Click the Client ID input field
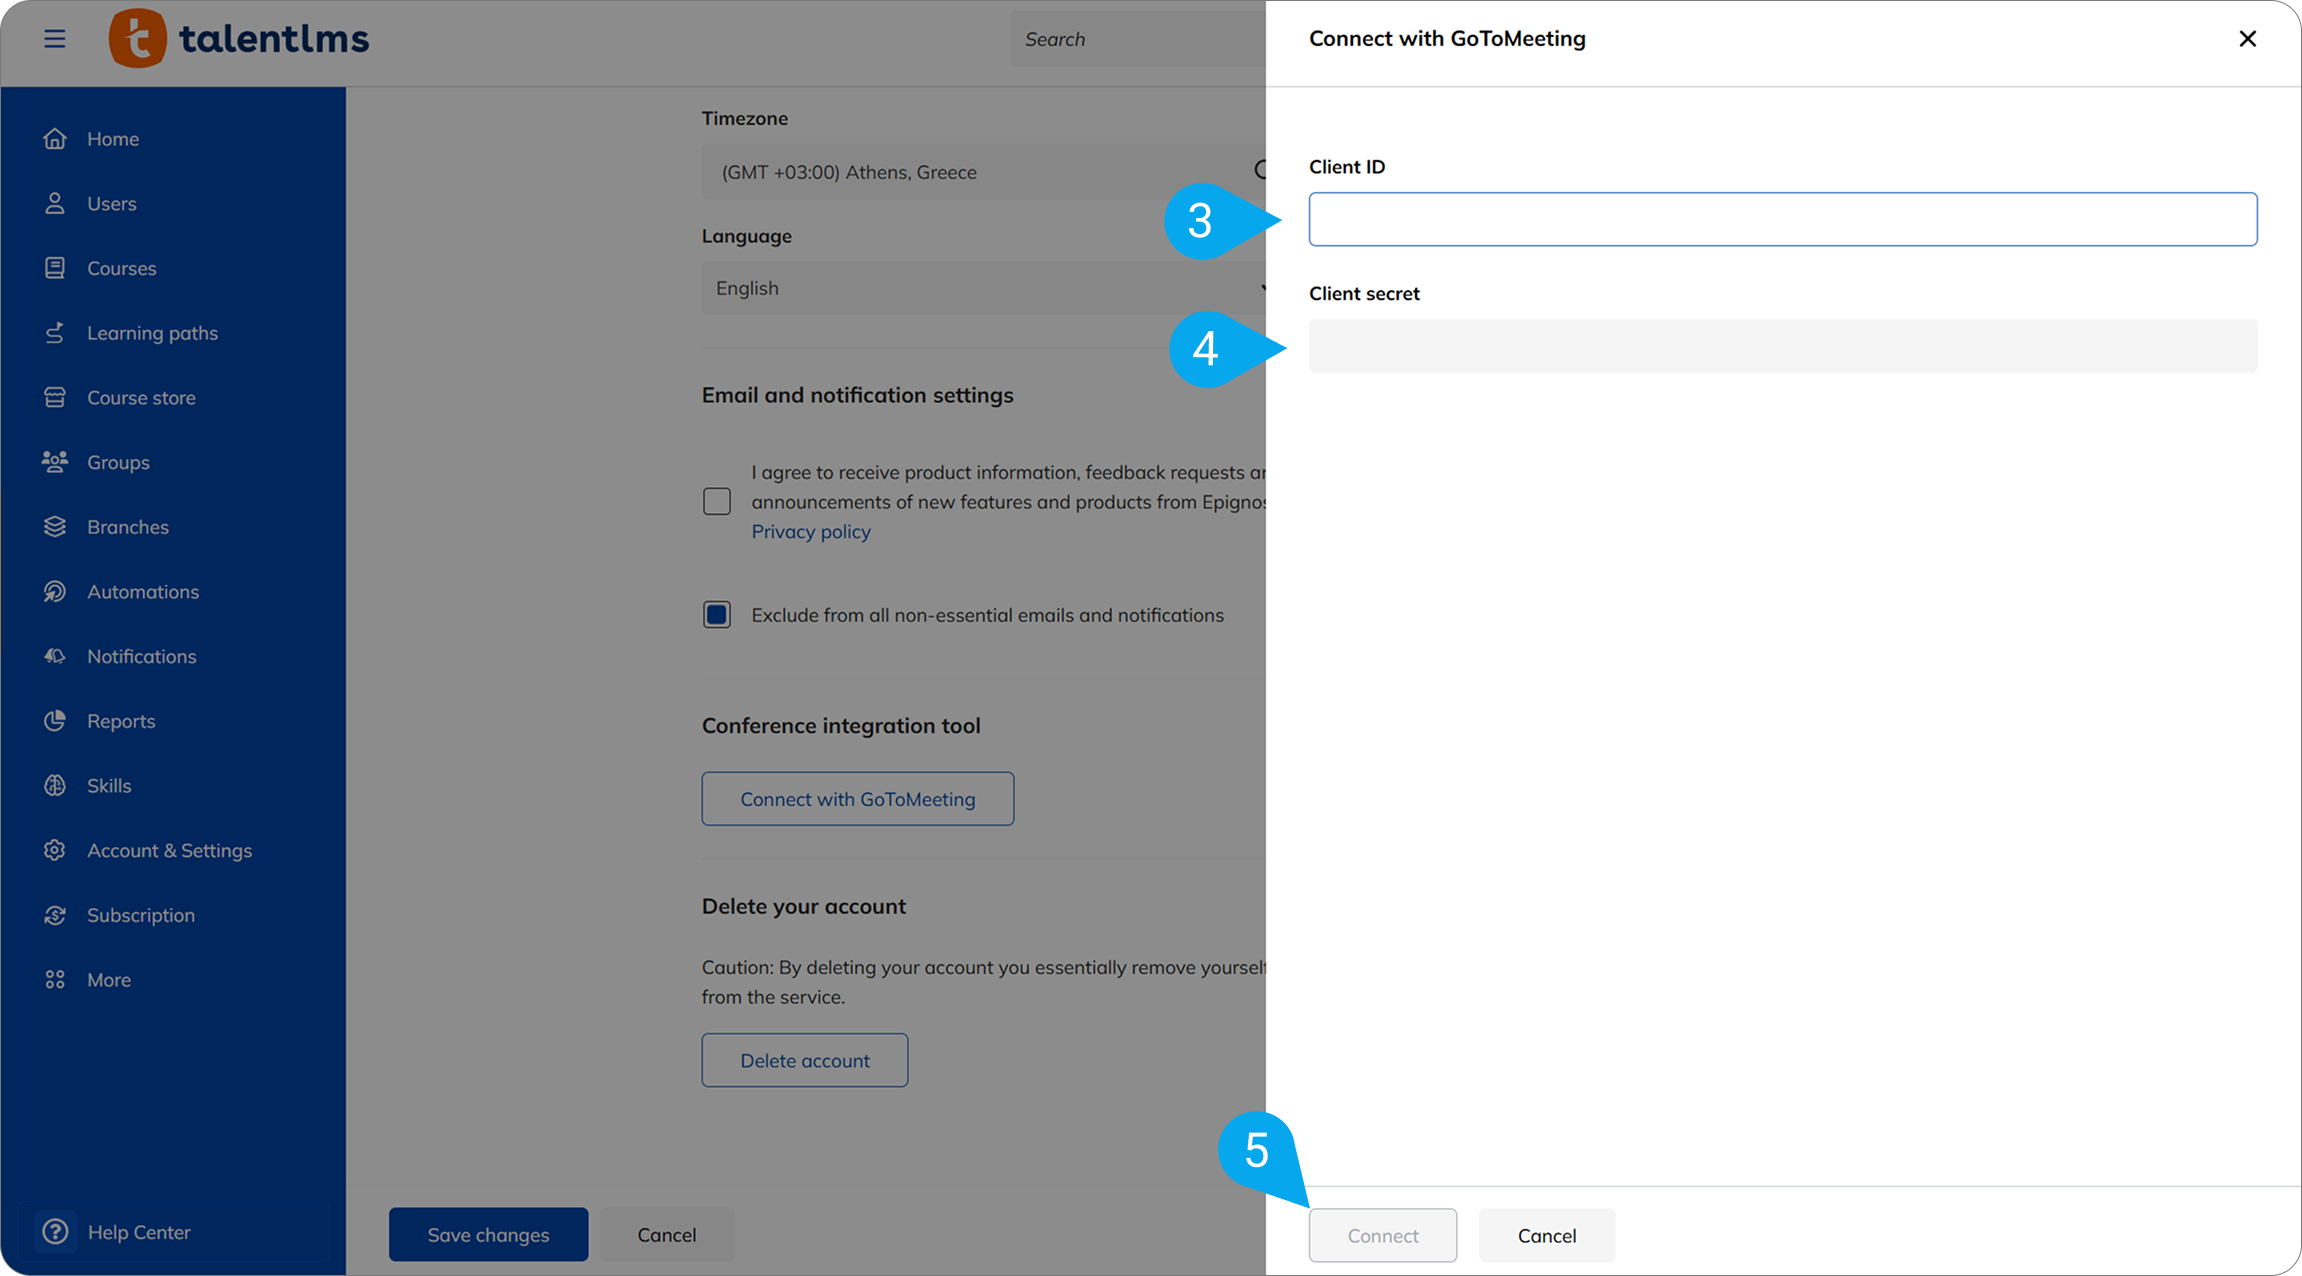 [x=1782, y=220]
